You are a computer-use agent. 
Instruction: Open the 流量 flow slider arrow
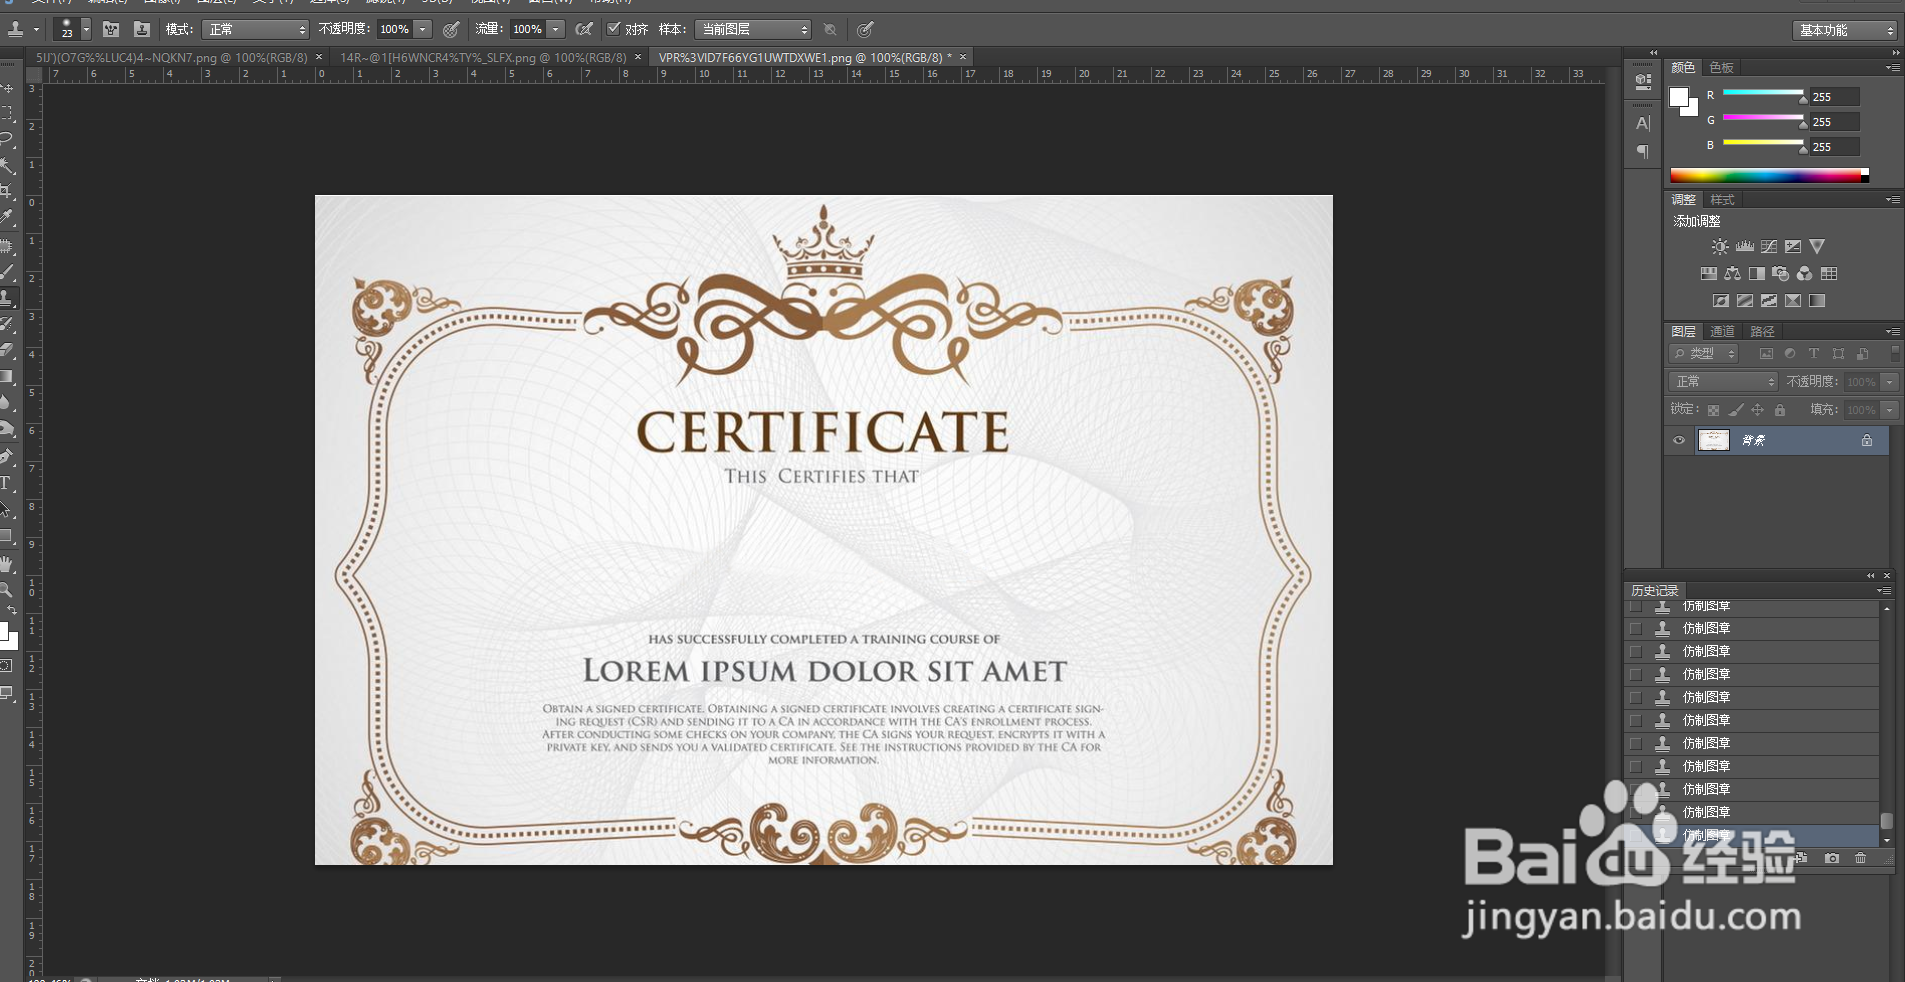click(x=556, y=29)
